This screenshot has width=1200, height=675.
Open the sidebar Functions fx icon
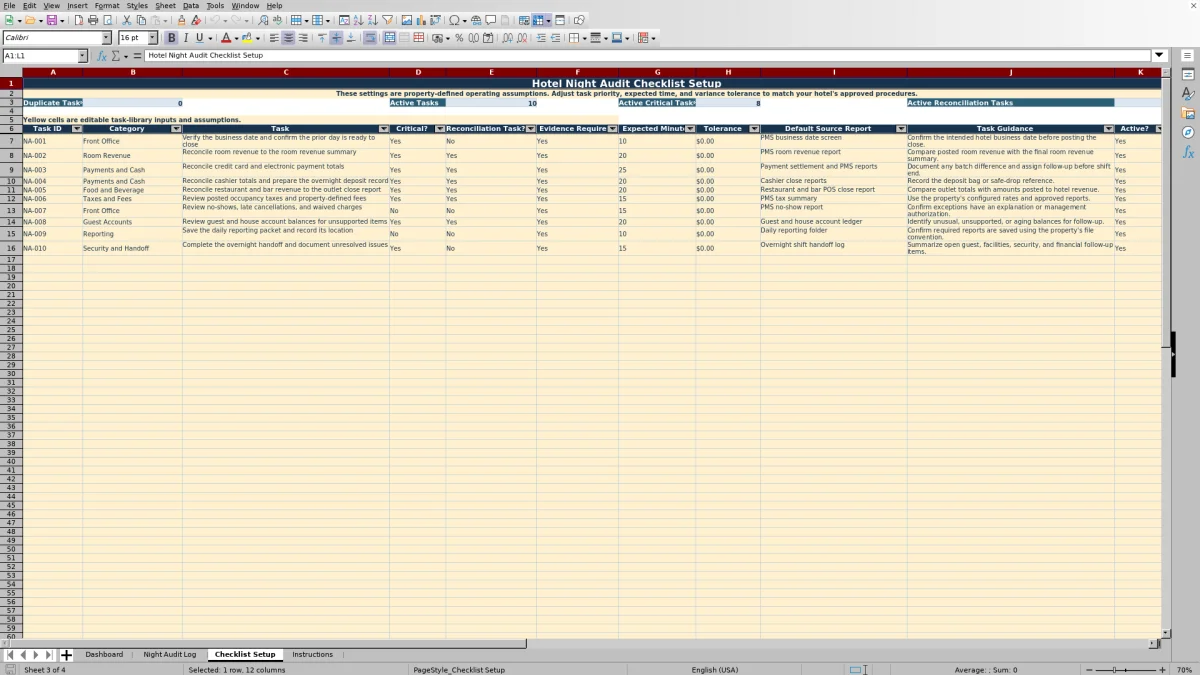coord(1188,152)
